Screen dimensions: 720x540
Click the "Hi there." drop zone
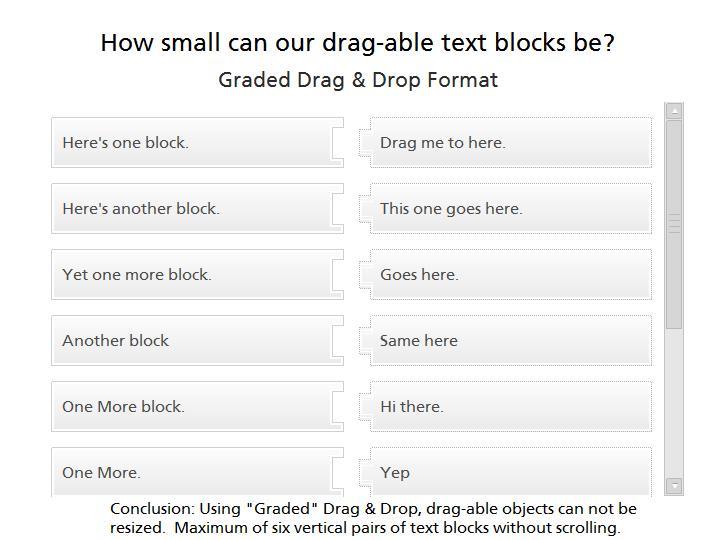click(x=510, y=407)
